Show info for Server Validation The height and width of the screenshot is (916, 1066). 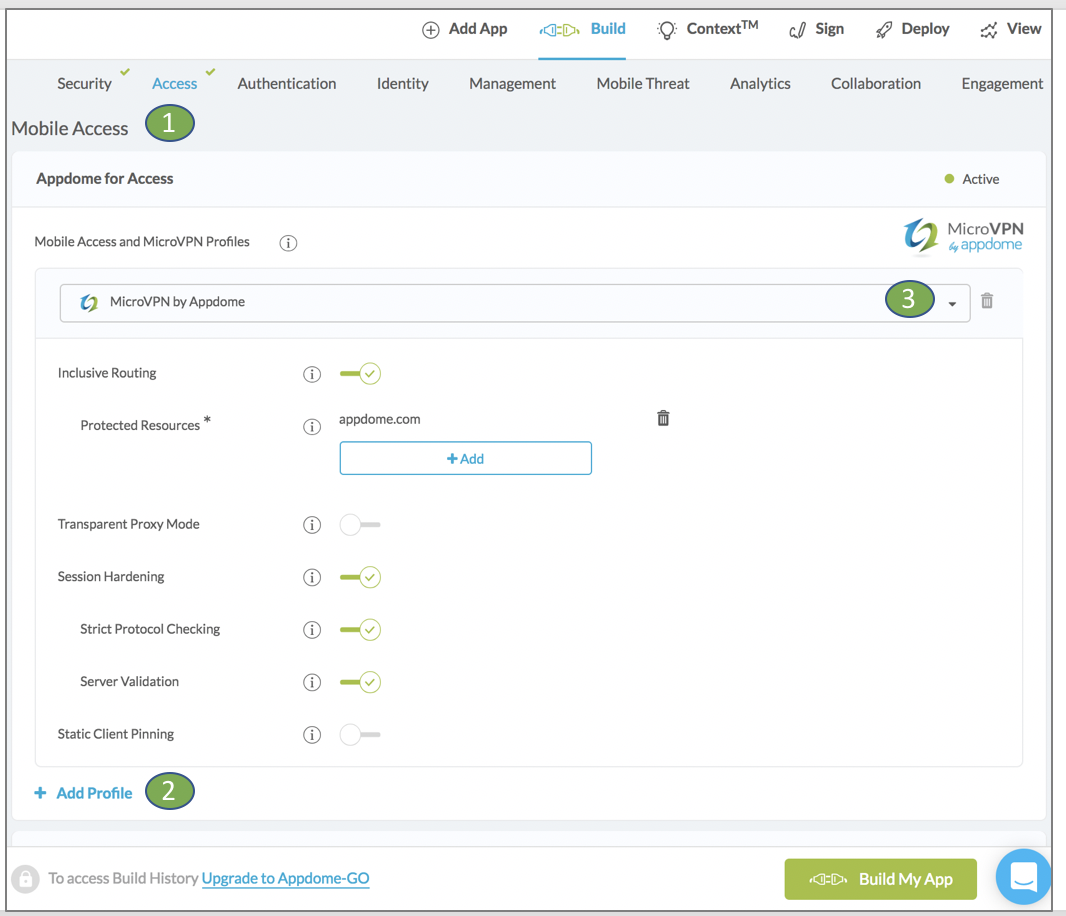312,682
